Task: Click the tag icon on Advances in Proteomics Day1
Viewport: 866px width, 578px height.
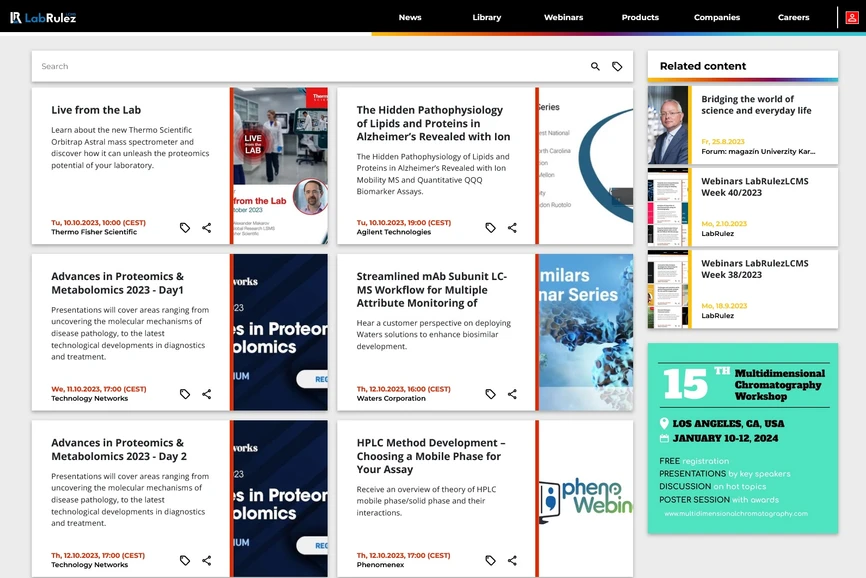Action: pos(184,393)
